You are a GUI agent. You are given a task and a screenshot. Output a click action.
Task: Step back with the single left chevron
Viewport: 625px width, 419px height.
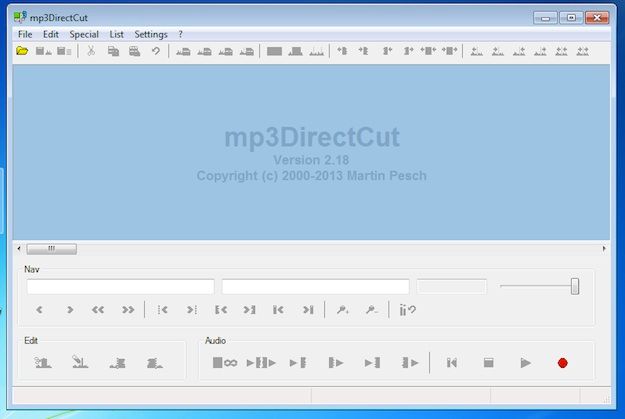(x=39, y=310)
